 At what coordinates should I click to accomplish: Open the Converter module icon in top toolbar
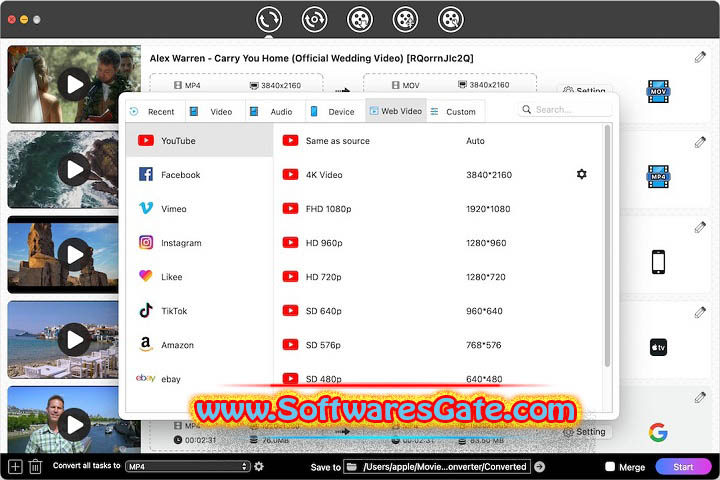pyautogui.click(x=269, y=19)
